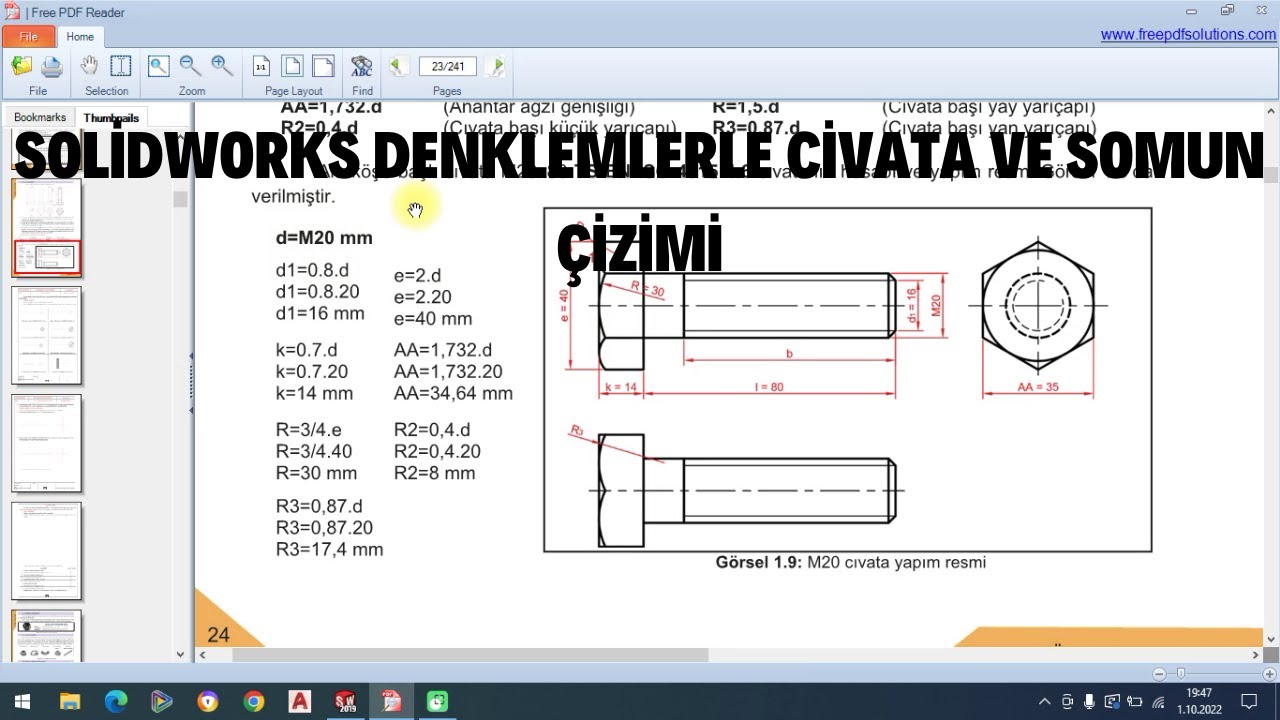
Task: Switch to SolidWorks 2019 in taskbar
Action: tap(345, 701)
